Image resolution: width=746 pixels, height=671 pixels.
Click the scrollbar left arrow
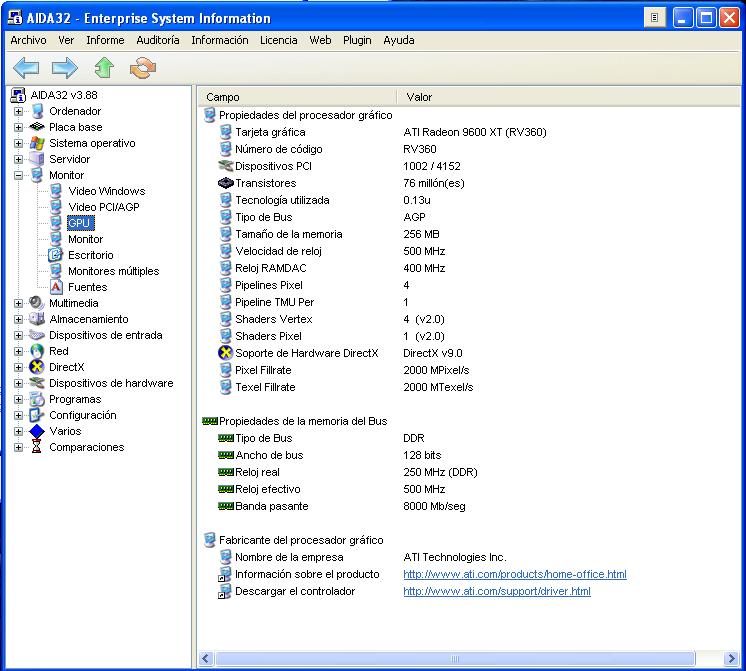206,659
